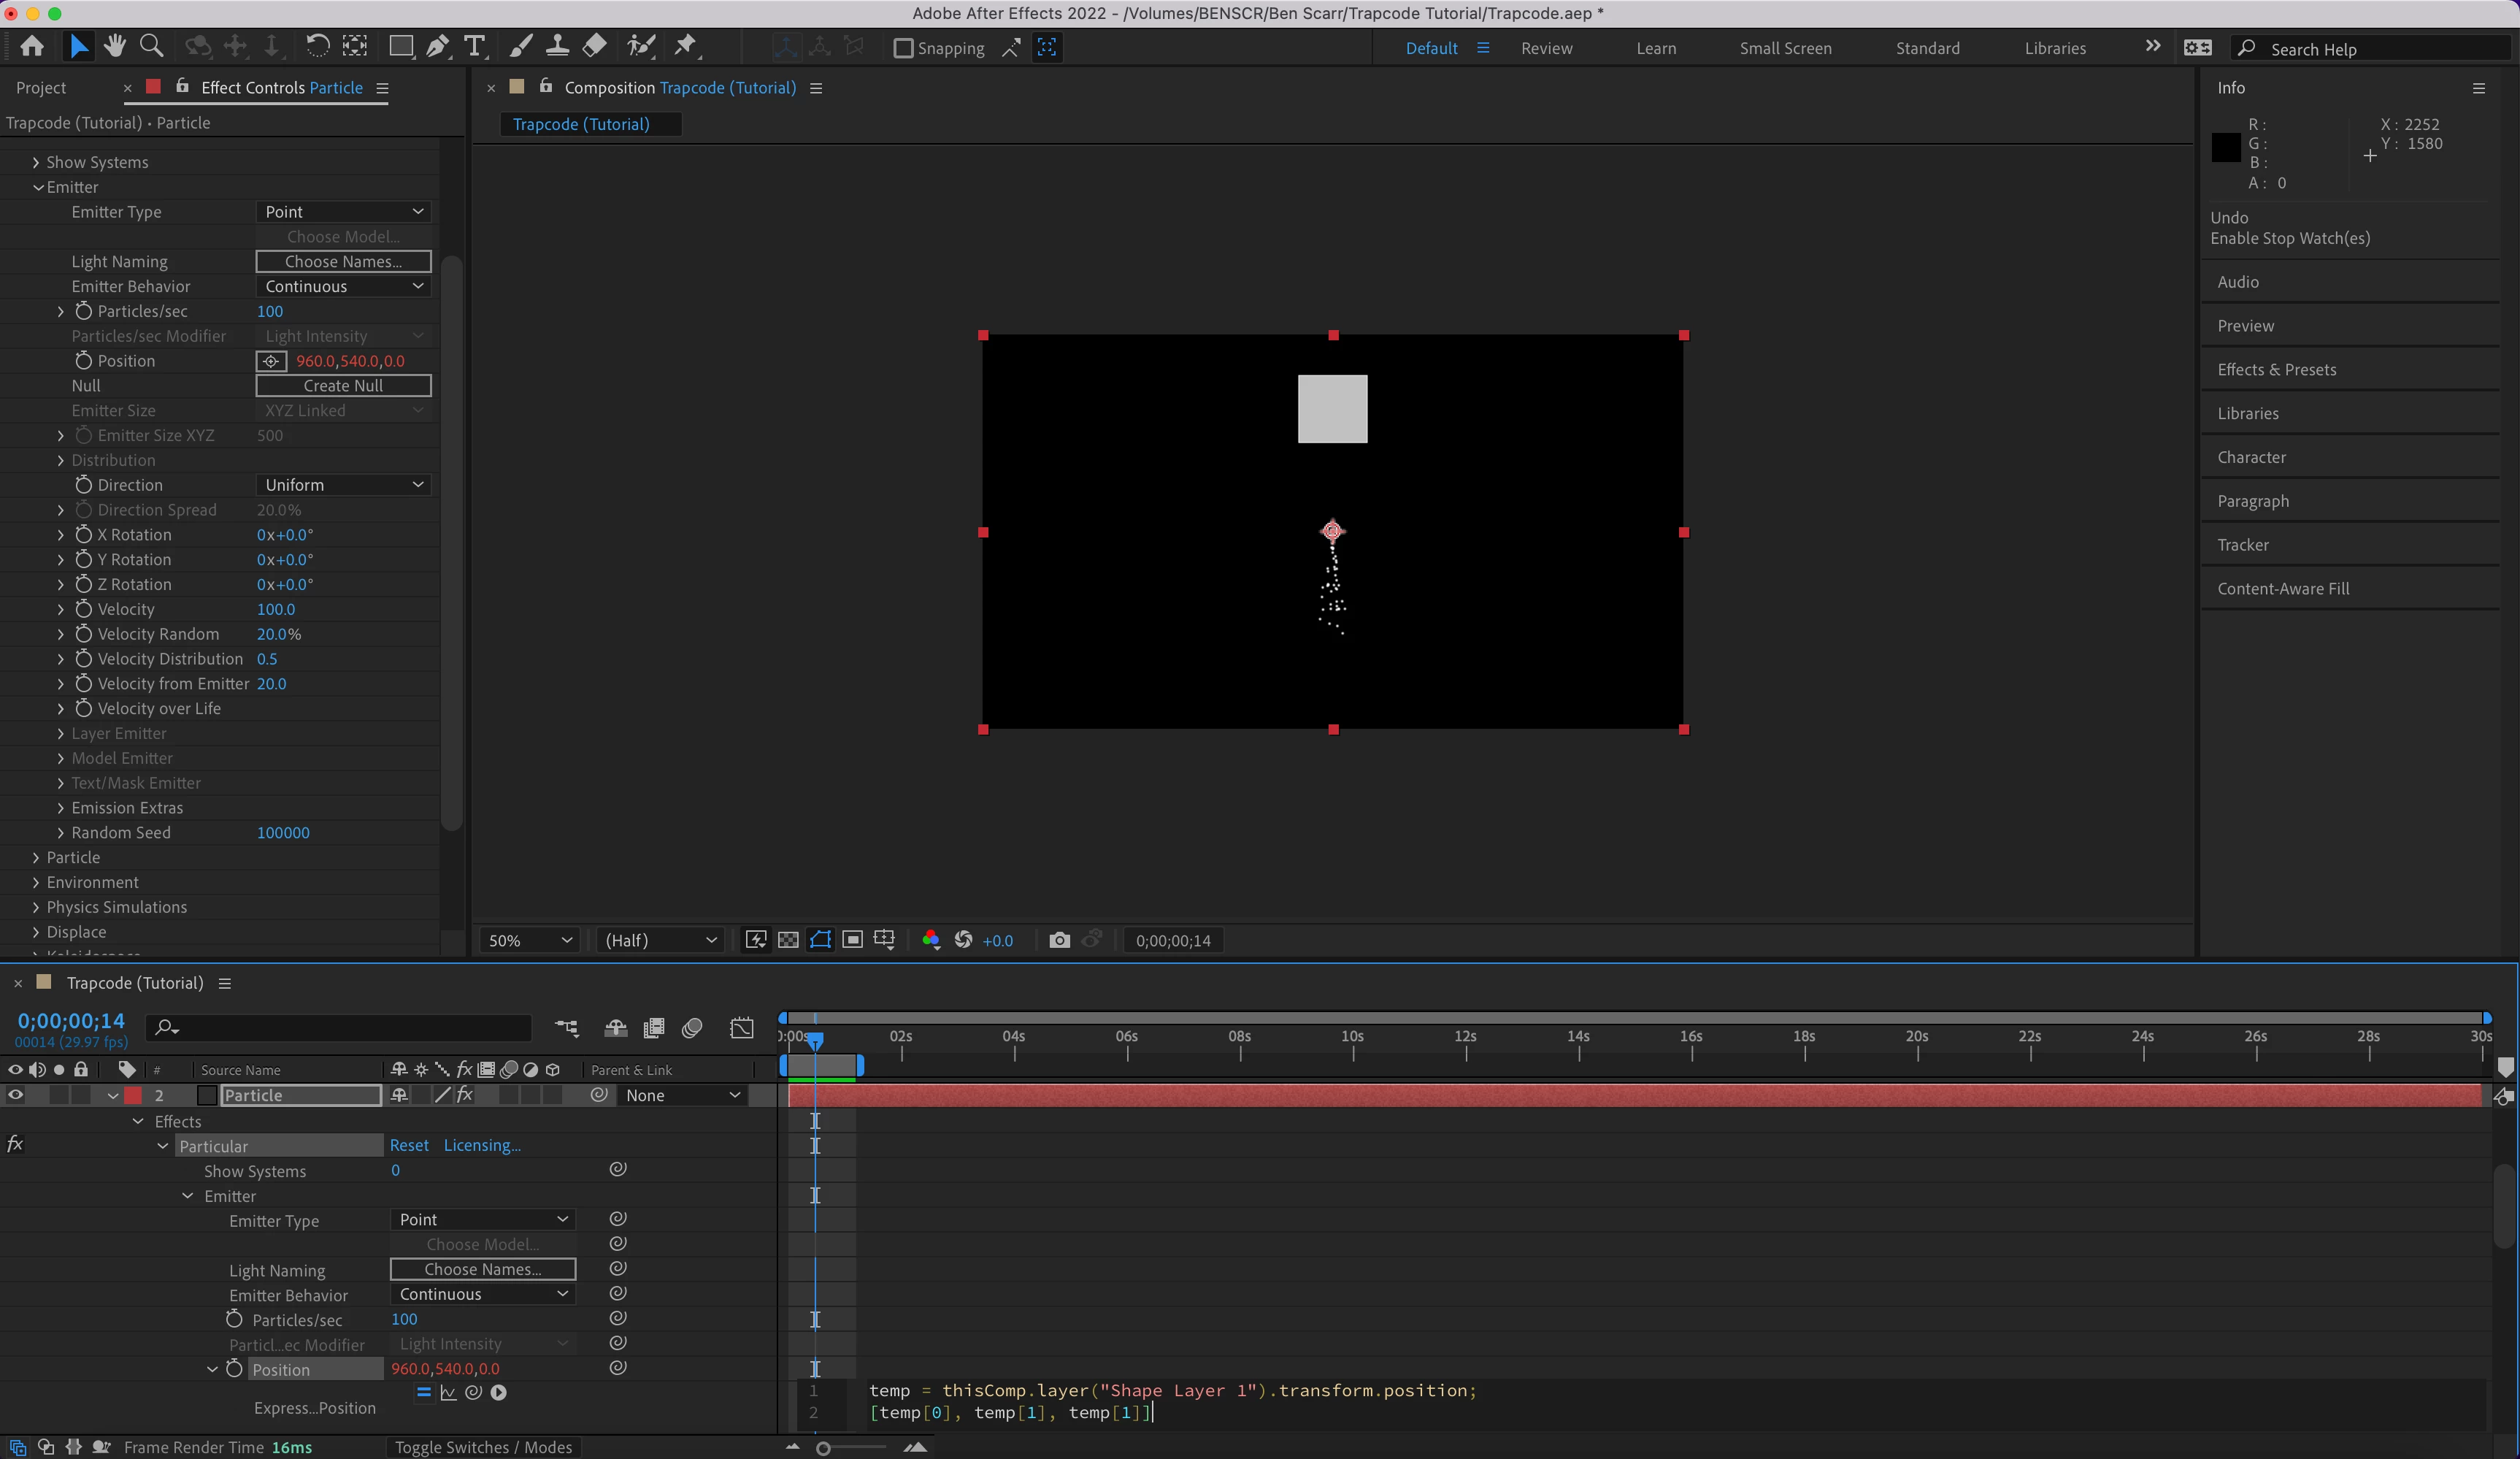Image resolution: width=2520 pixels, height=1459 pixels.
Task: Open the 50% magnification dropdown
Action: 529,940
